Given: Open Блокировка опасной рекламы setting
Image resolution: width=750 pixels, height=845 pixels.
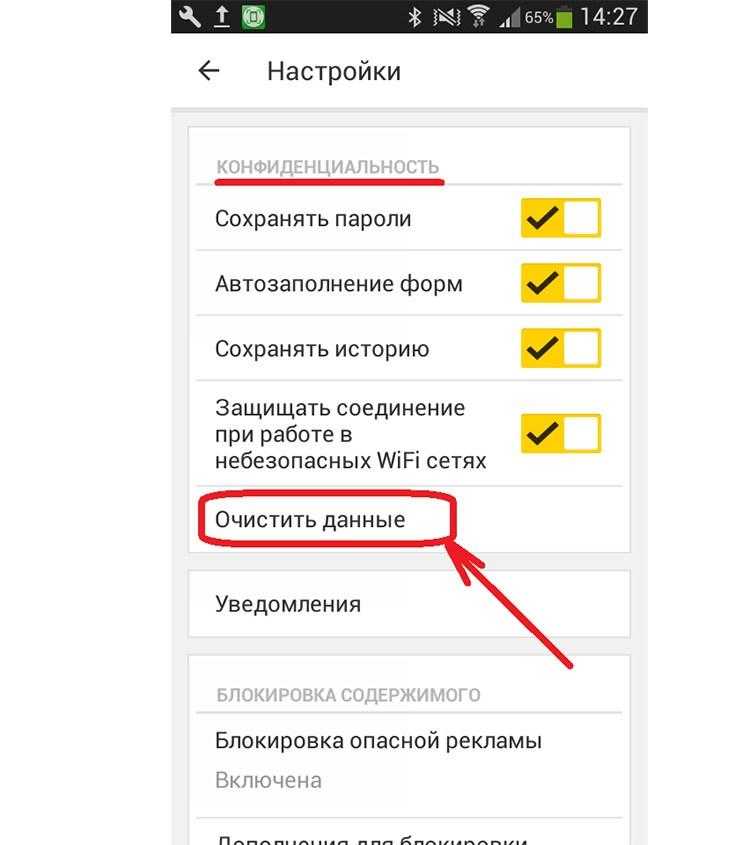Looking at the screenshot, I should tap(409, 760).
